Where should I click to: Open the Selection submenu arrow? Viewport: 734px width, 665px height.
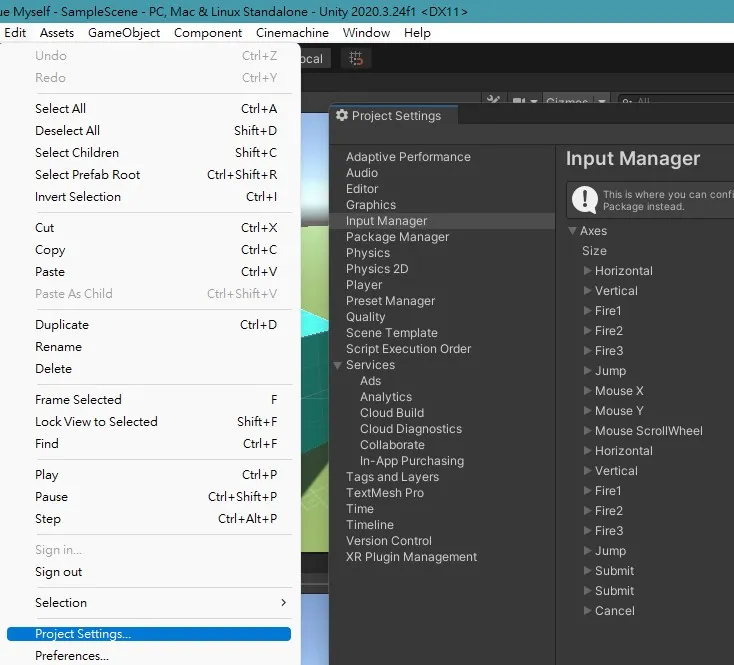coord(283,602)
